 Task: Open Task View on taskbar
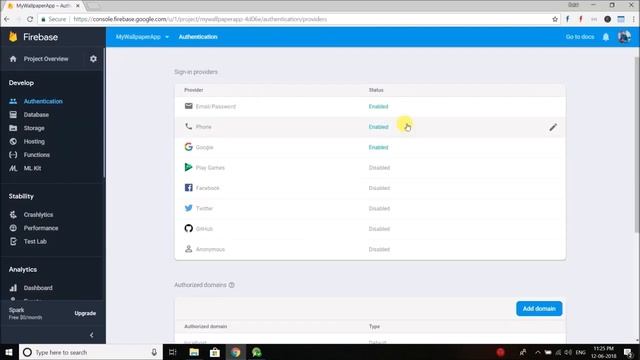pos(173,352)
